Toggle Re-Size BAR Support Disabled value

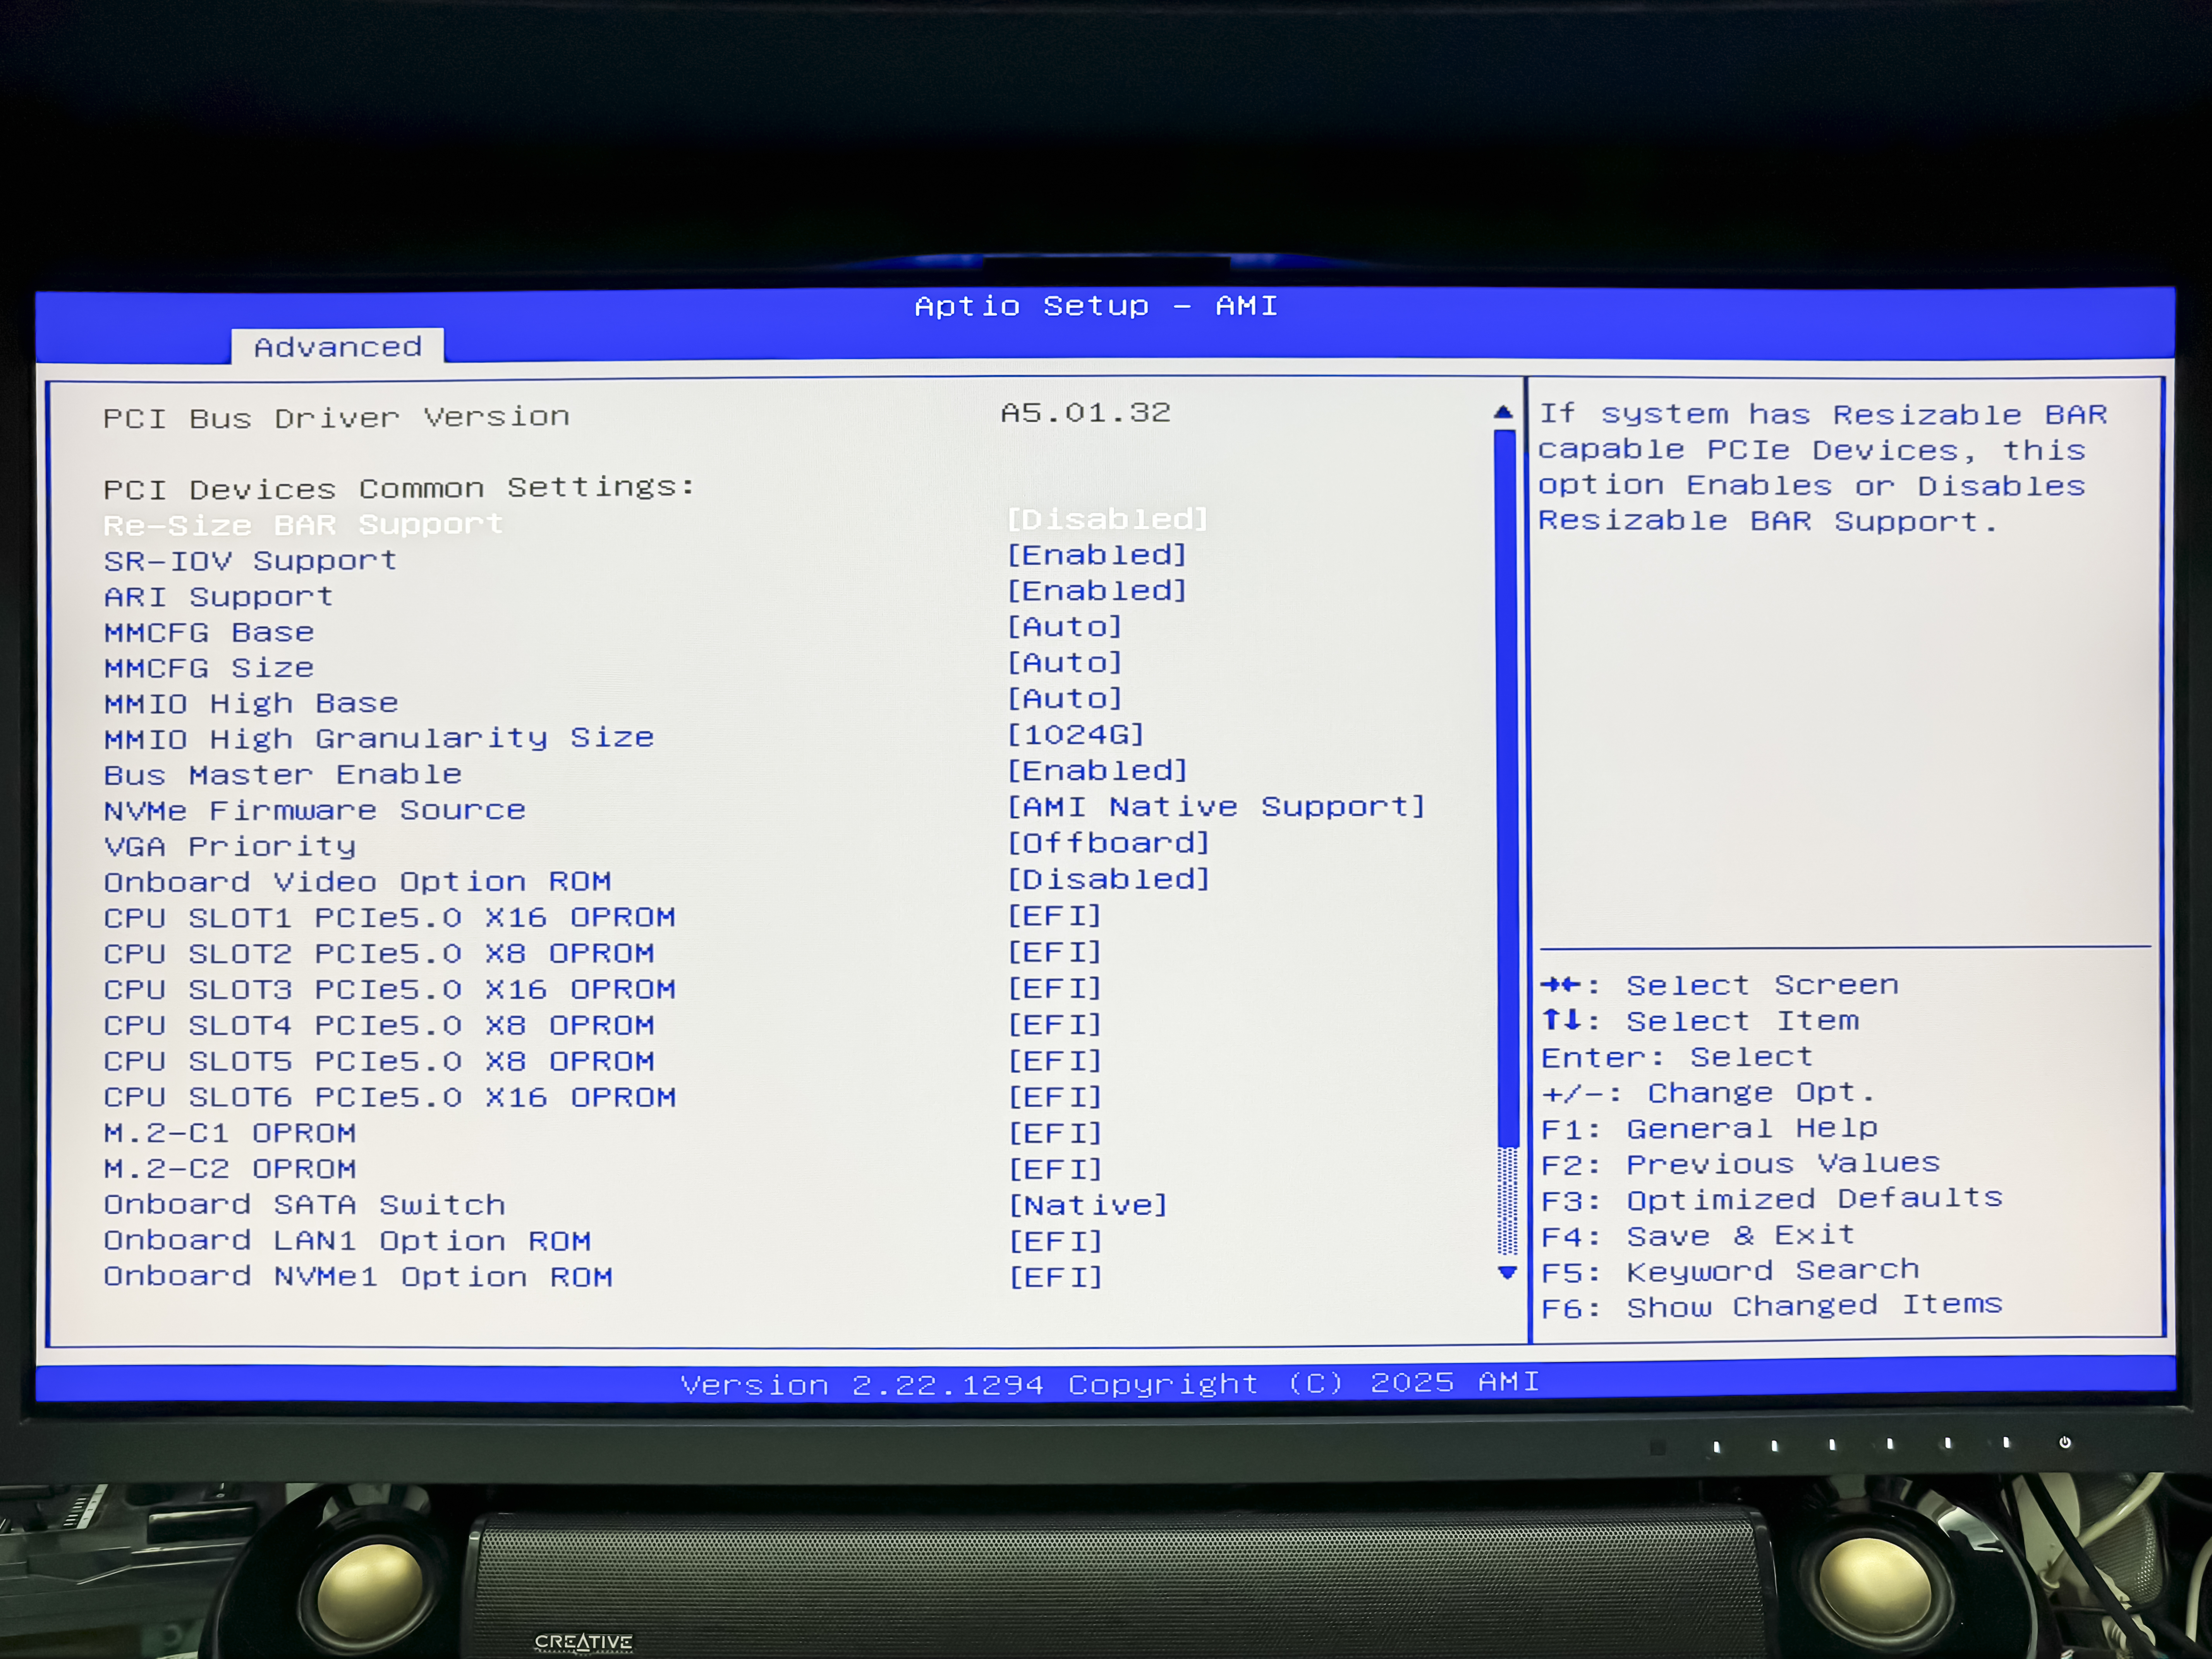[1107, 519]
